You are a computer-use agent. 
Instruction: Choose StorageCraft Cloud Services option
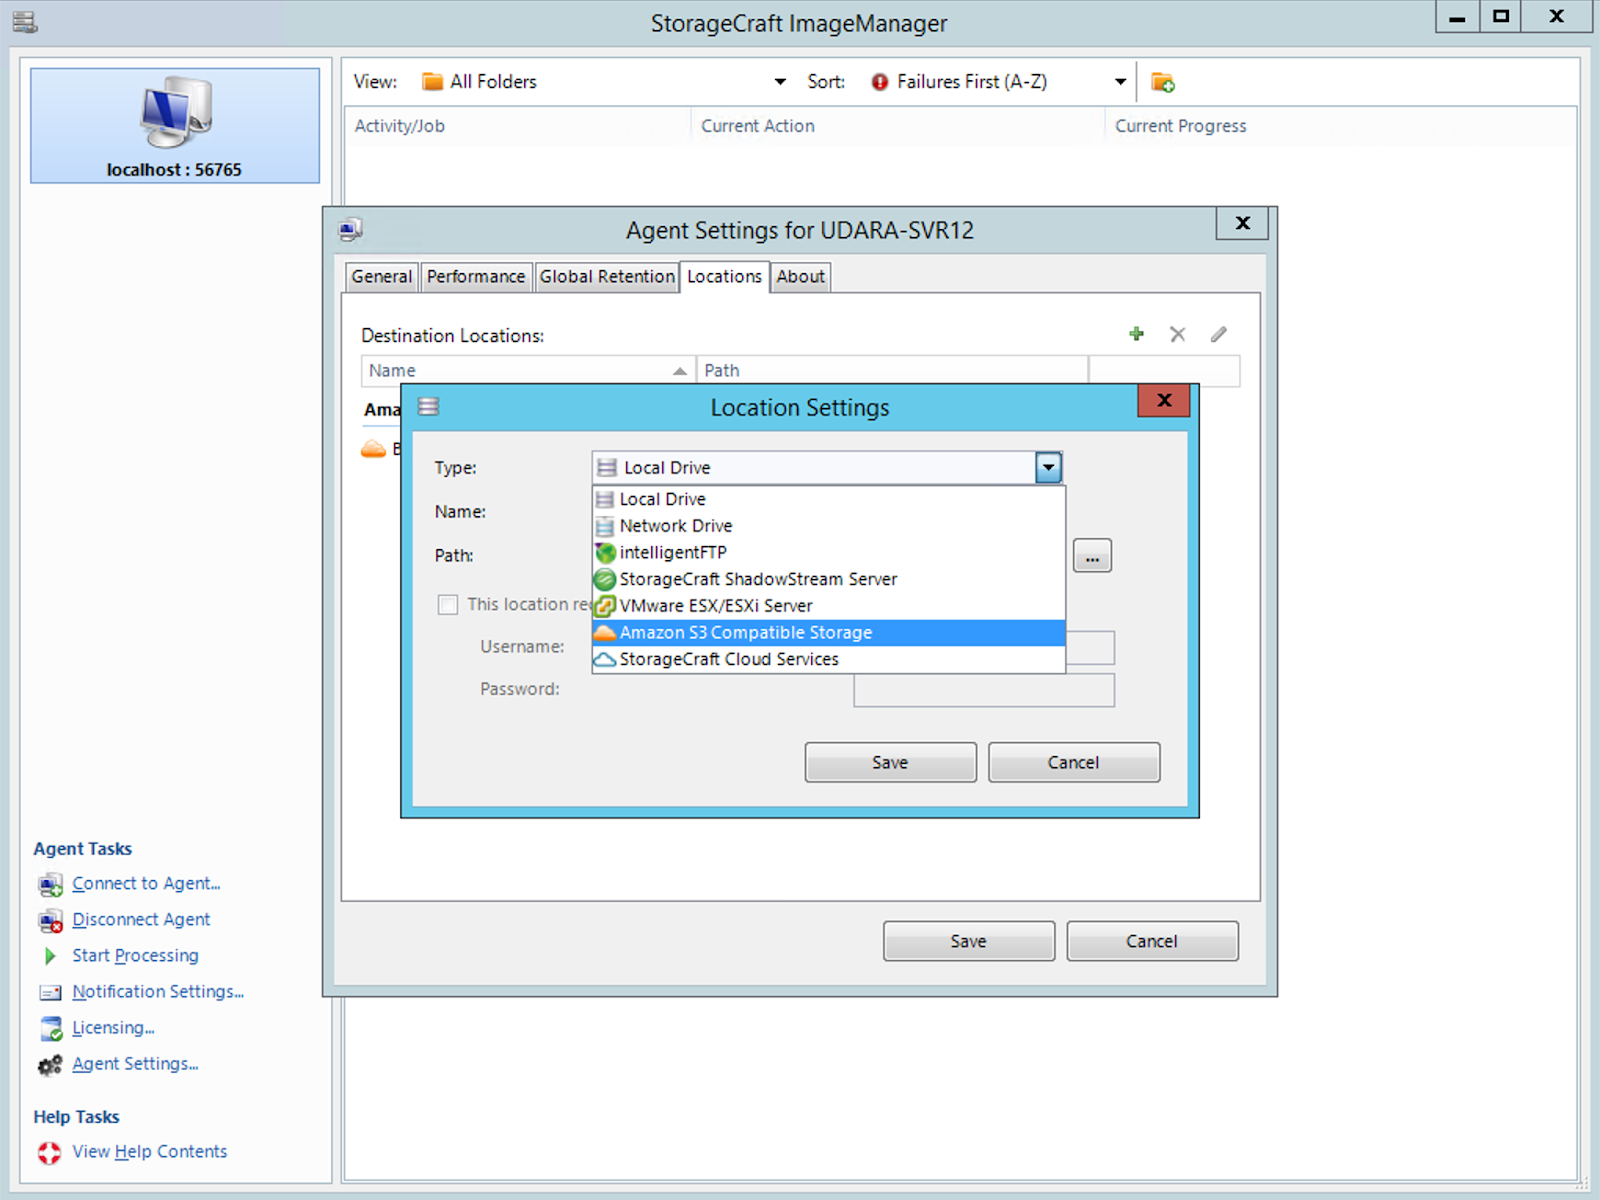pos(828,660)
